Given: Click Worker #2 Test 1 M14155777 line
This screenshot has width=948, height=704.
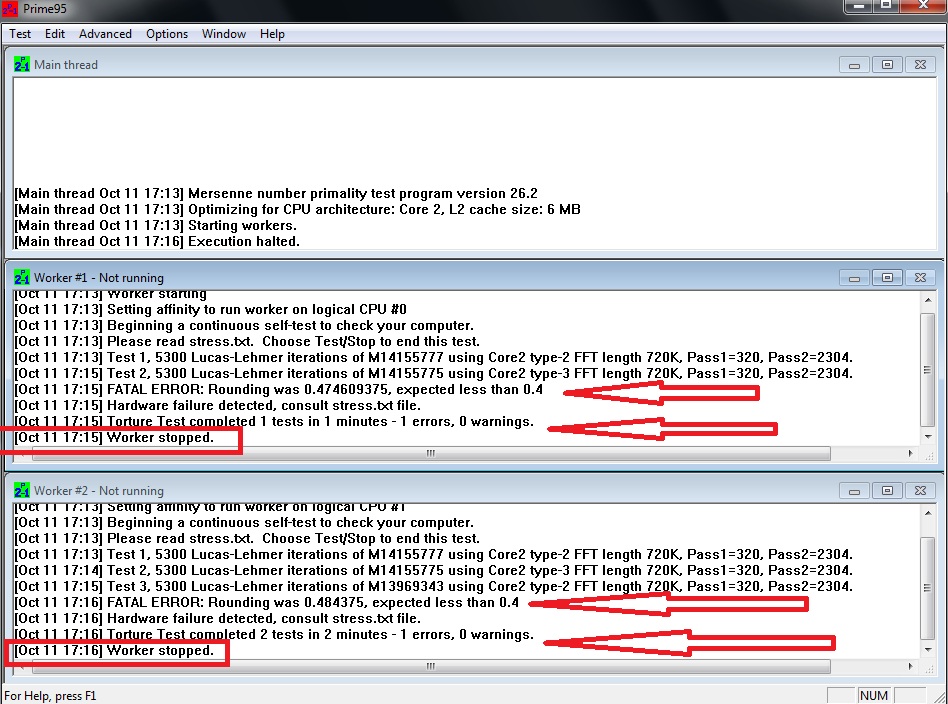Looking at the screenshot, I should tap(433, 554).
